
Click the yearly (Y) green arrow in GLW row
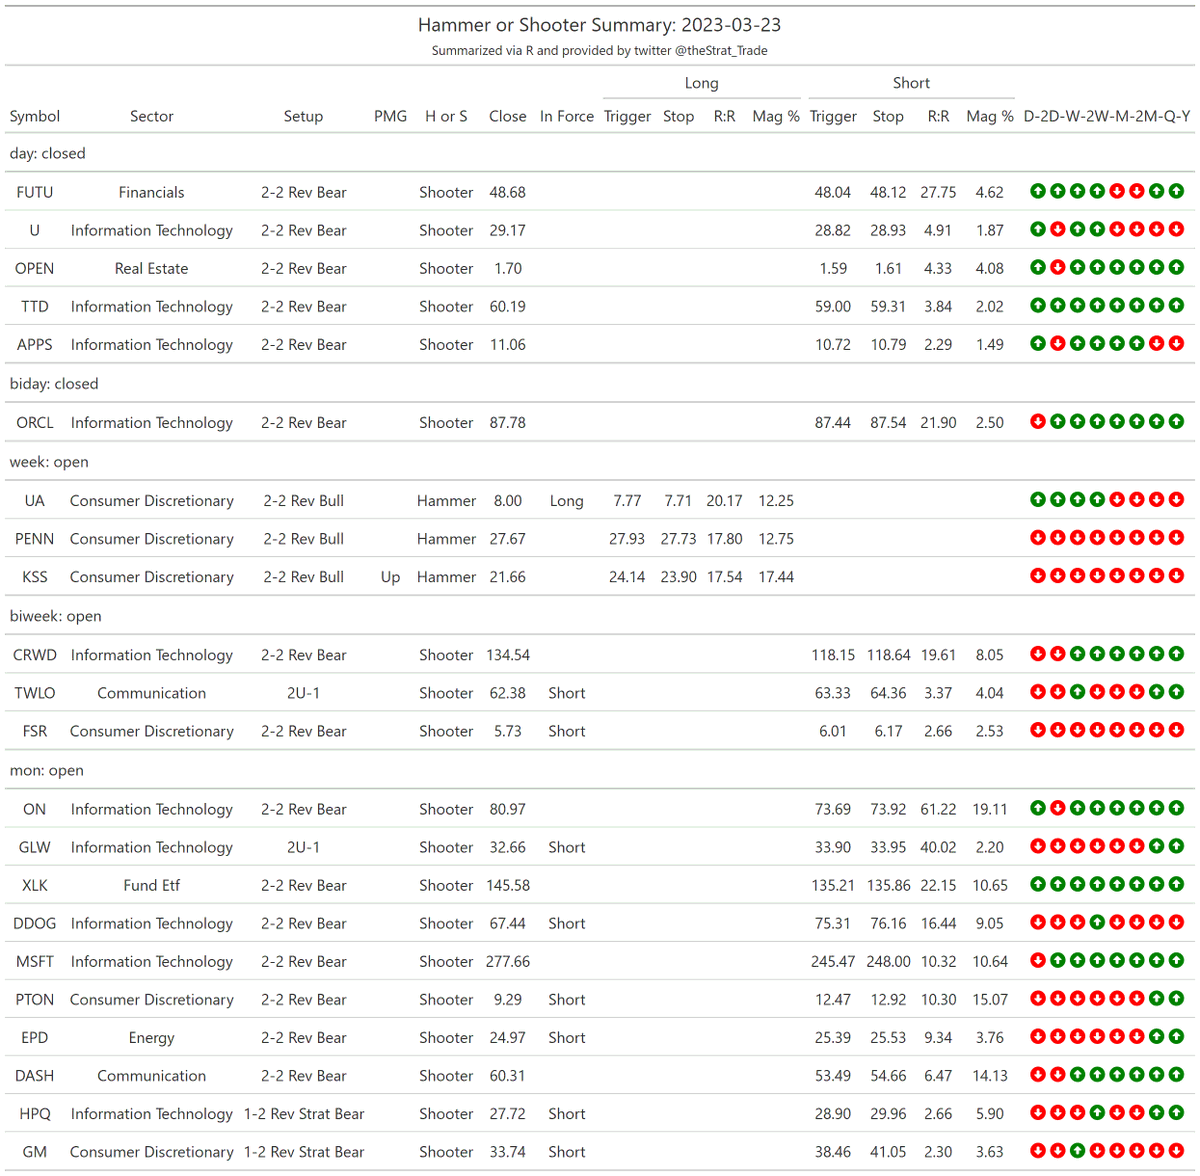click(x=1176, y=845)
